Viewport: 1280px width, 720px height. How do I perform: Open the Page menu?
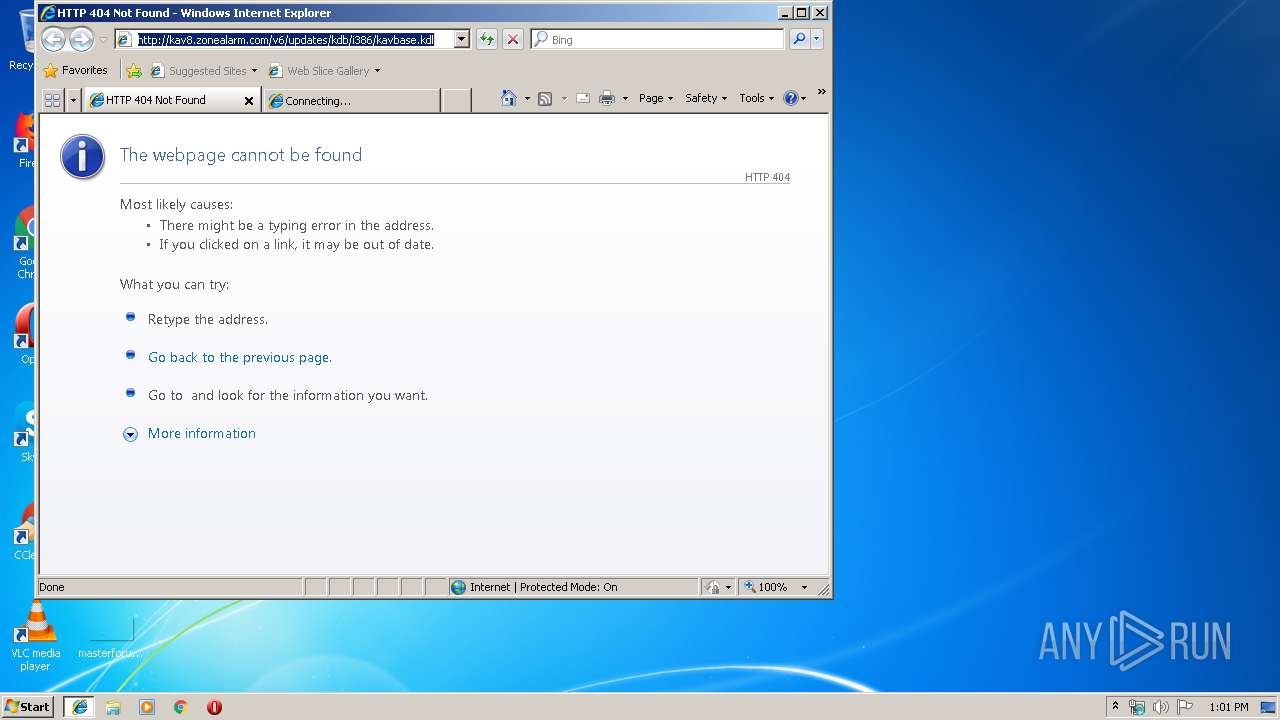656,98
